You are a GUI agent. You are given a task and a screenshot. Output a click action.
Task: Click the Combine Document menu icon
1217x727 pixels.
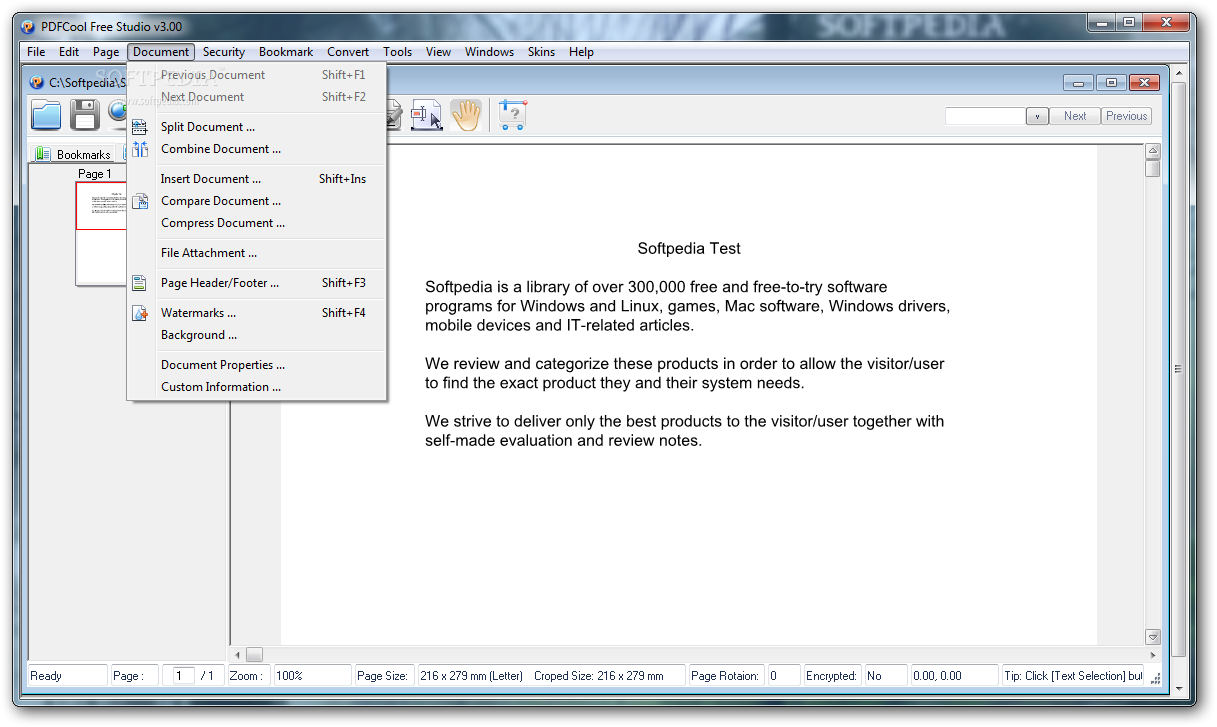tap(140, 149)
